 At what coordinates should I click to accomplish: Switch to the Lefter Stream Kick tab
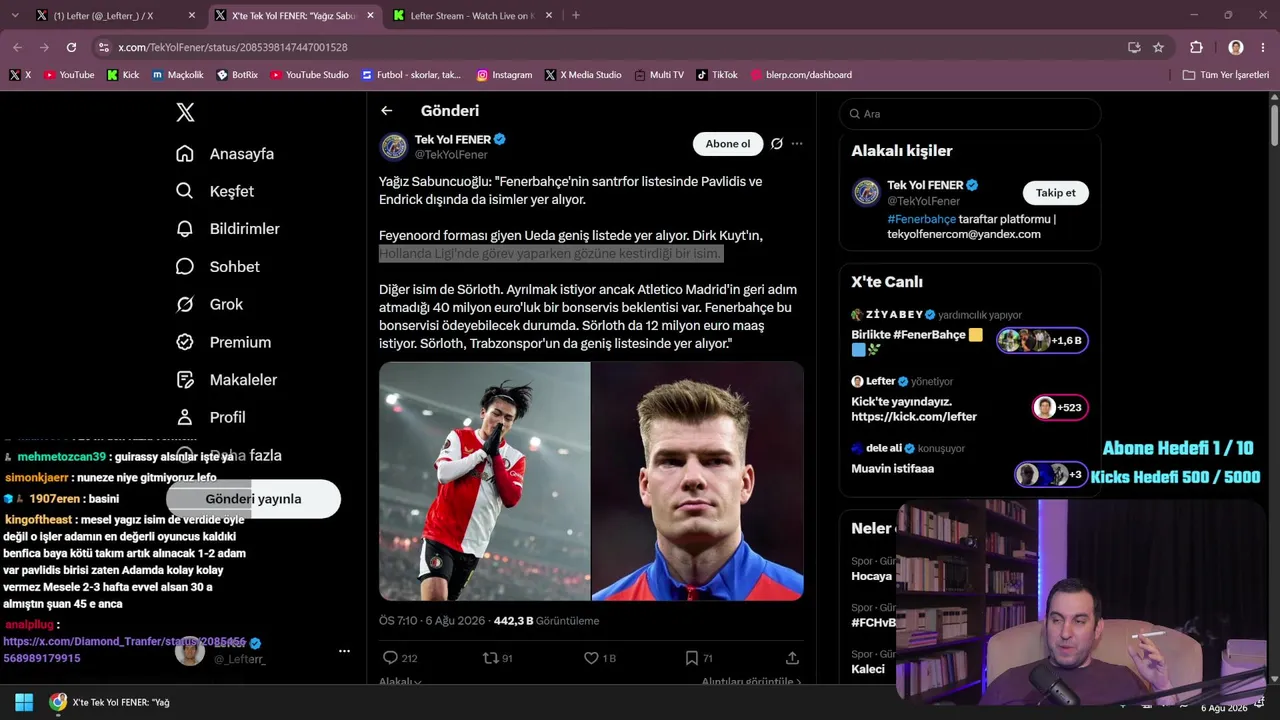pyautogui.click(x=472, y=15)
